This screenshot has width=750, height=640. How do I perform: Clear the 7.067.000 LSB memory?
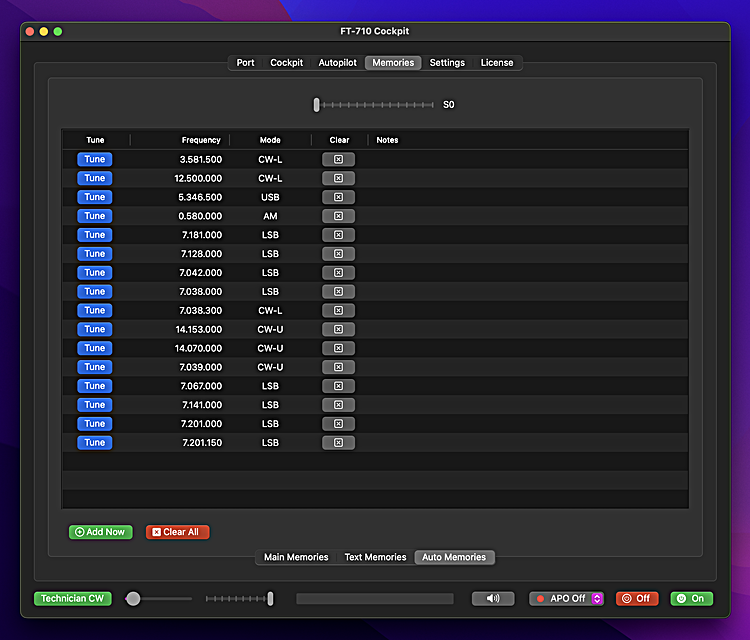point(338,386)
